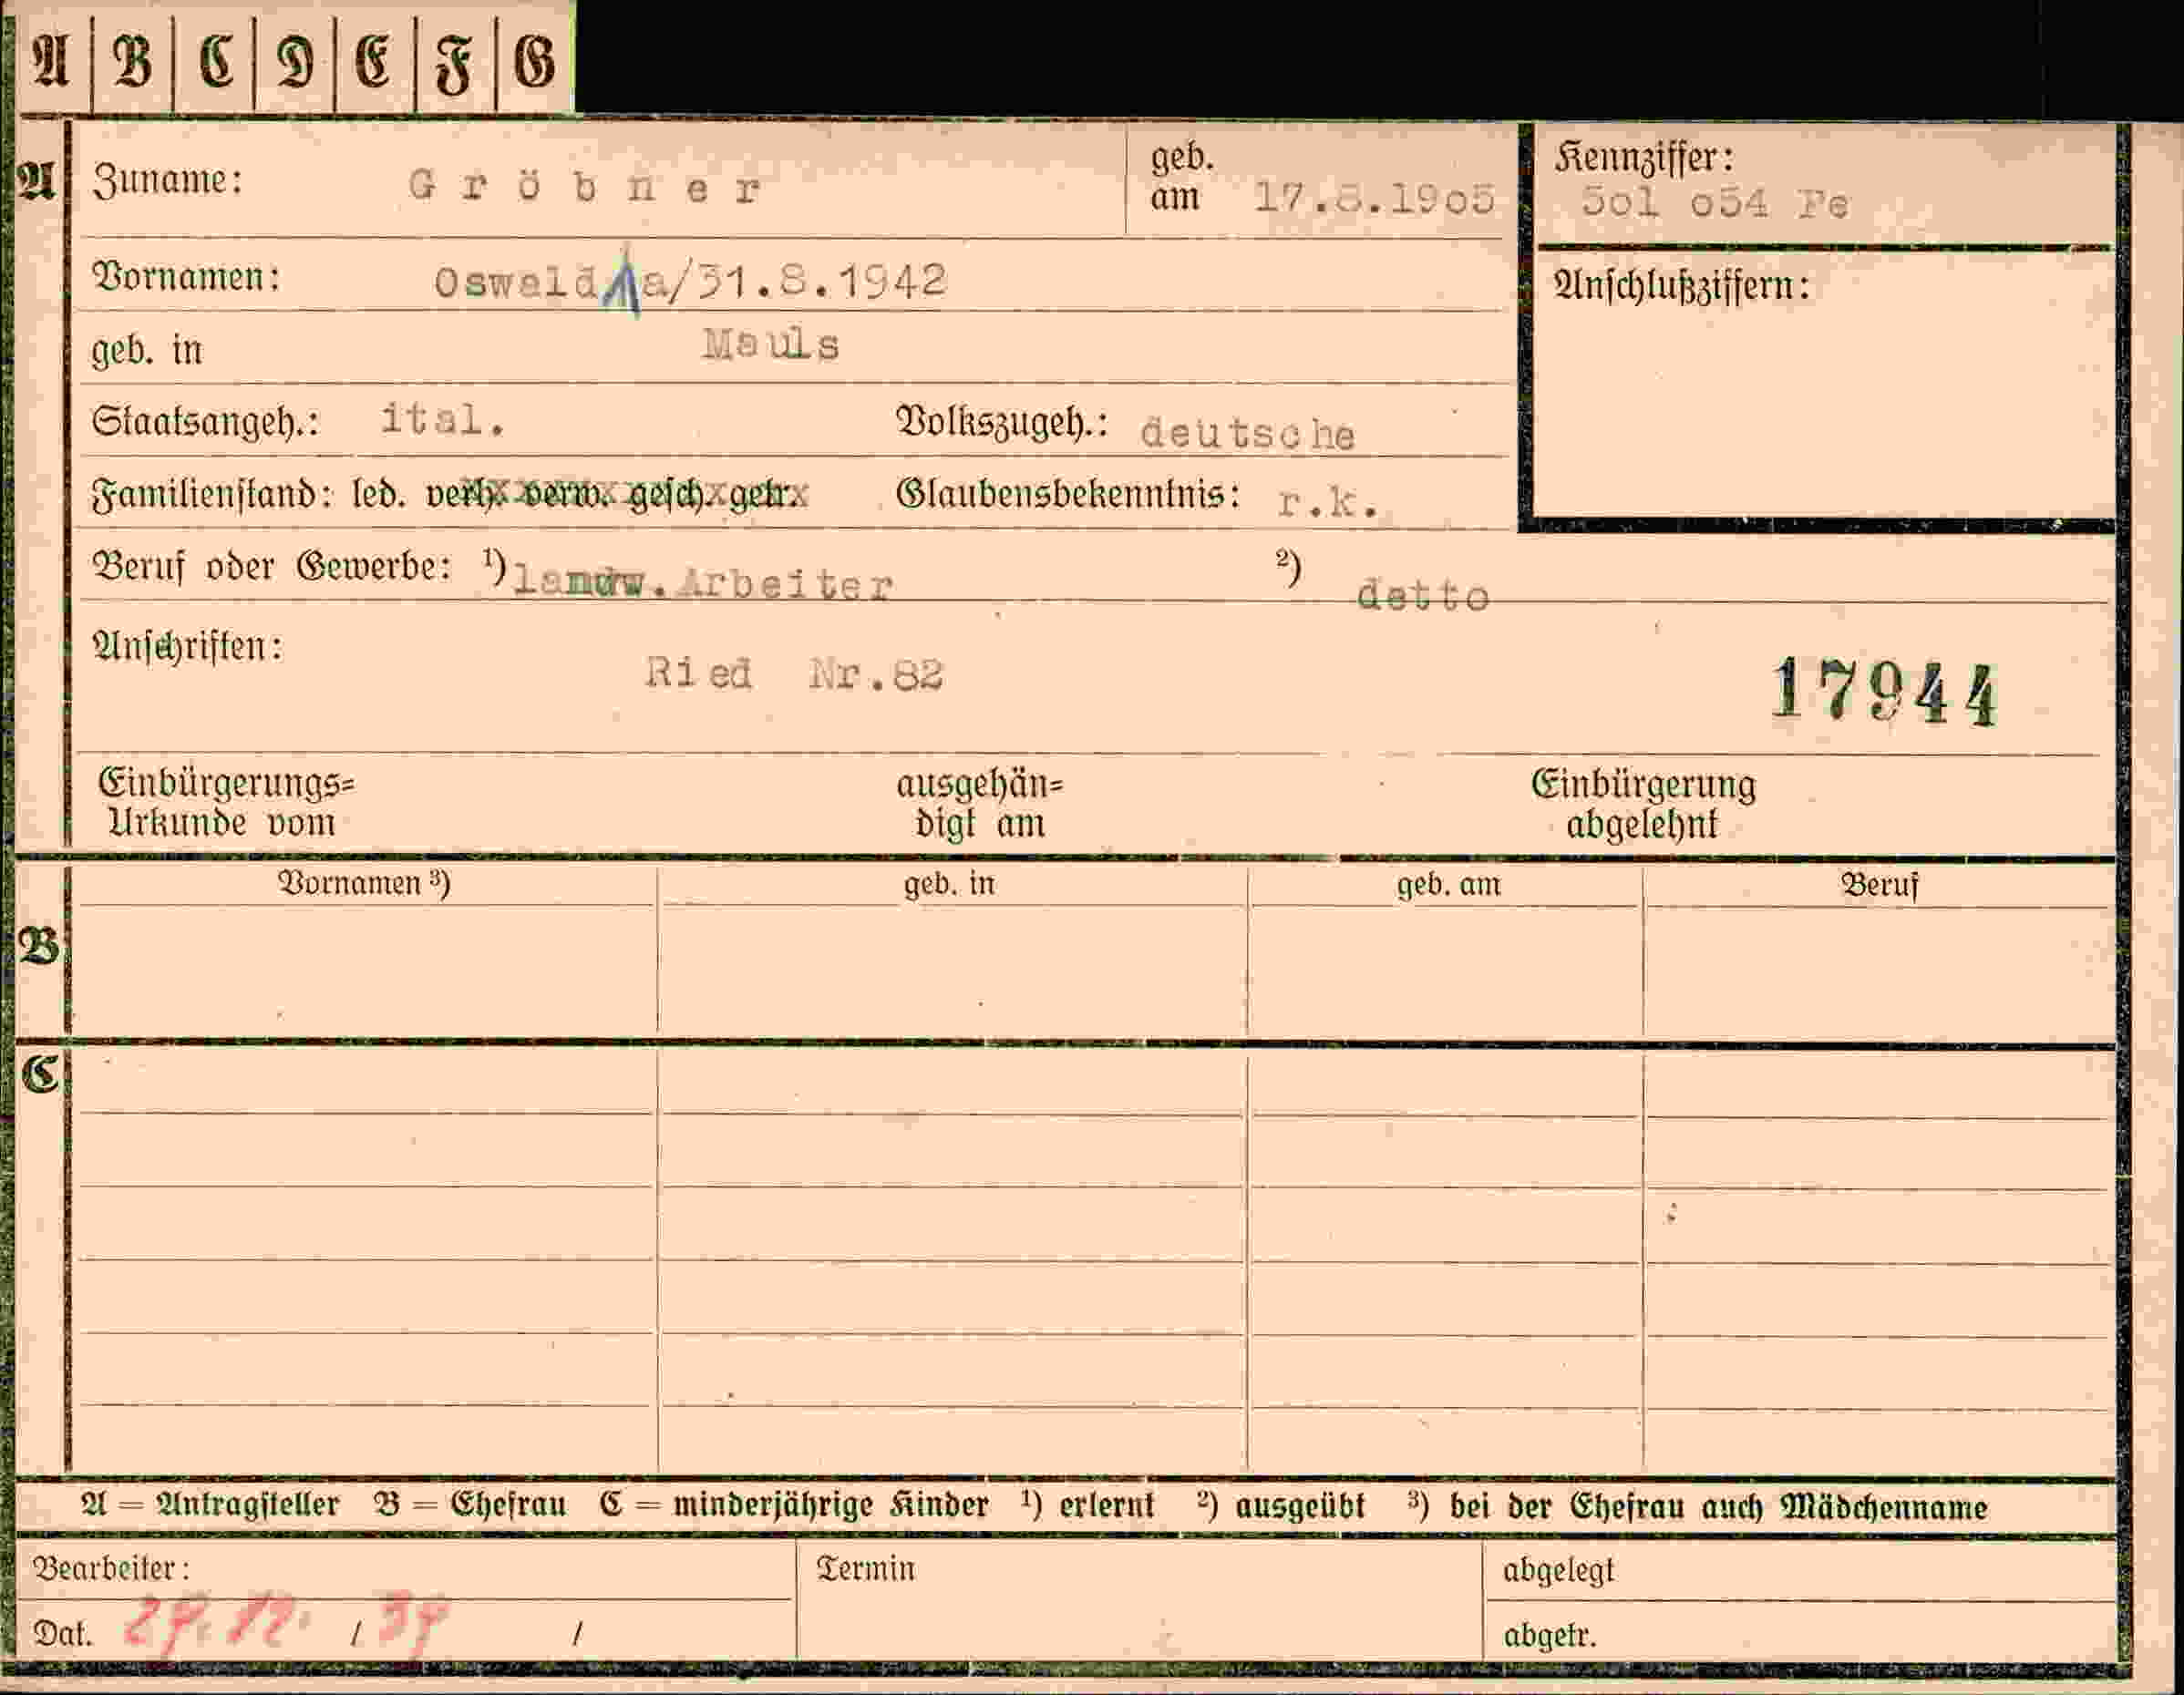Click the occupation 'landw. Arbeiter'
Image resolution: width=2184 pixels, height=1695 pixels.
click(703, 584)
